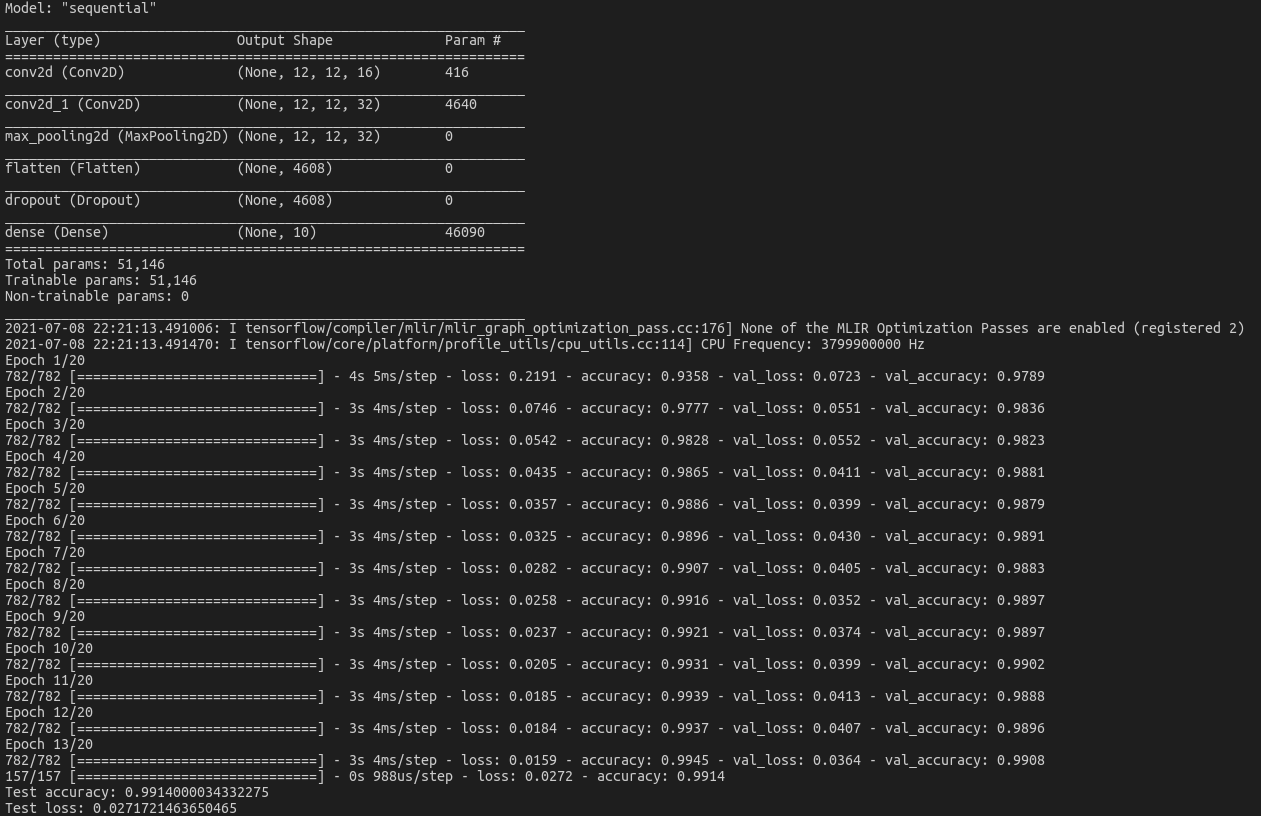1261x816 pixels.
Task: Select the Trainable params line
Action: pos(100,280)
